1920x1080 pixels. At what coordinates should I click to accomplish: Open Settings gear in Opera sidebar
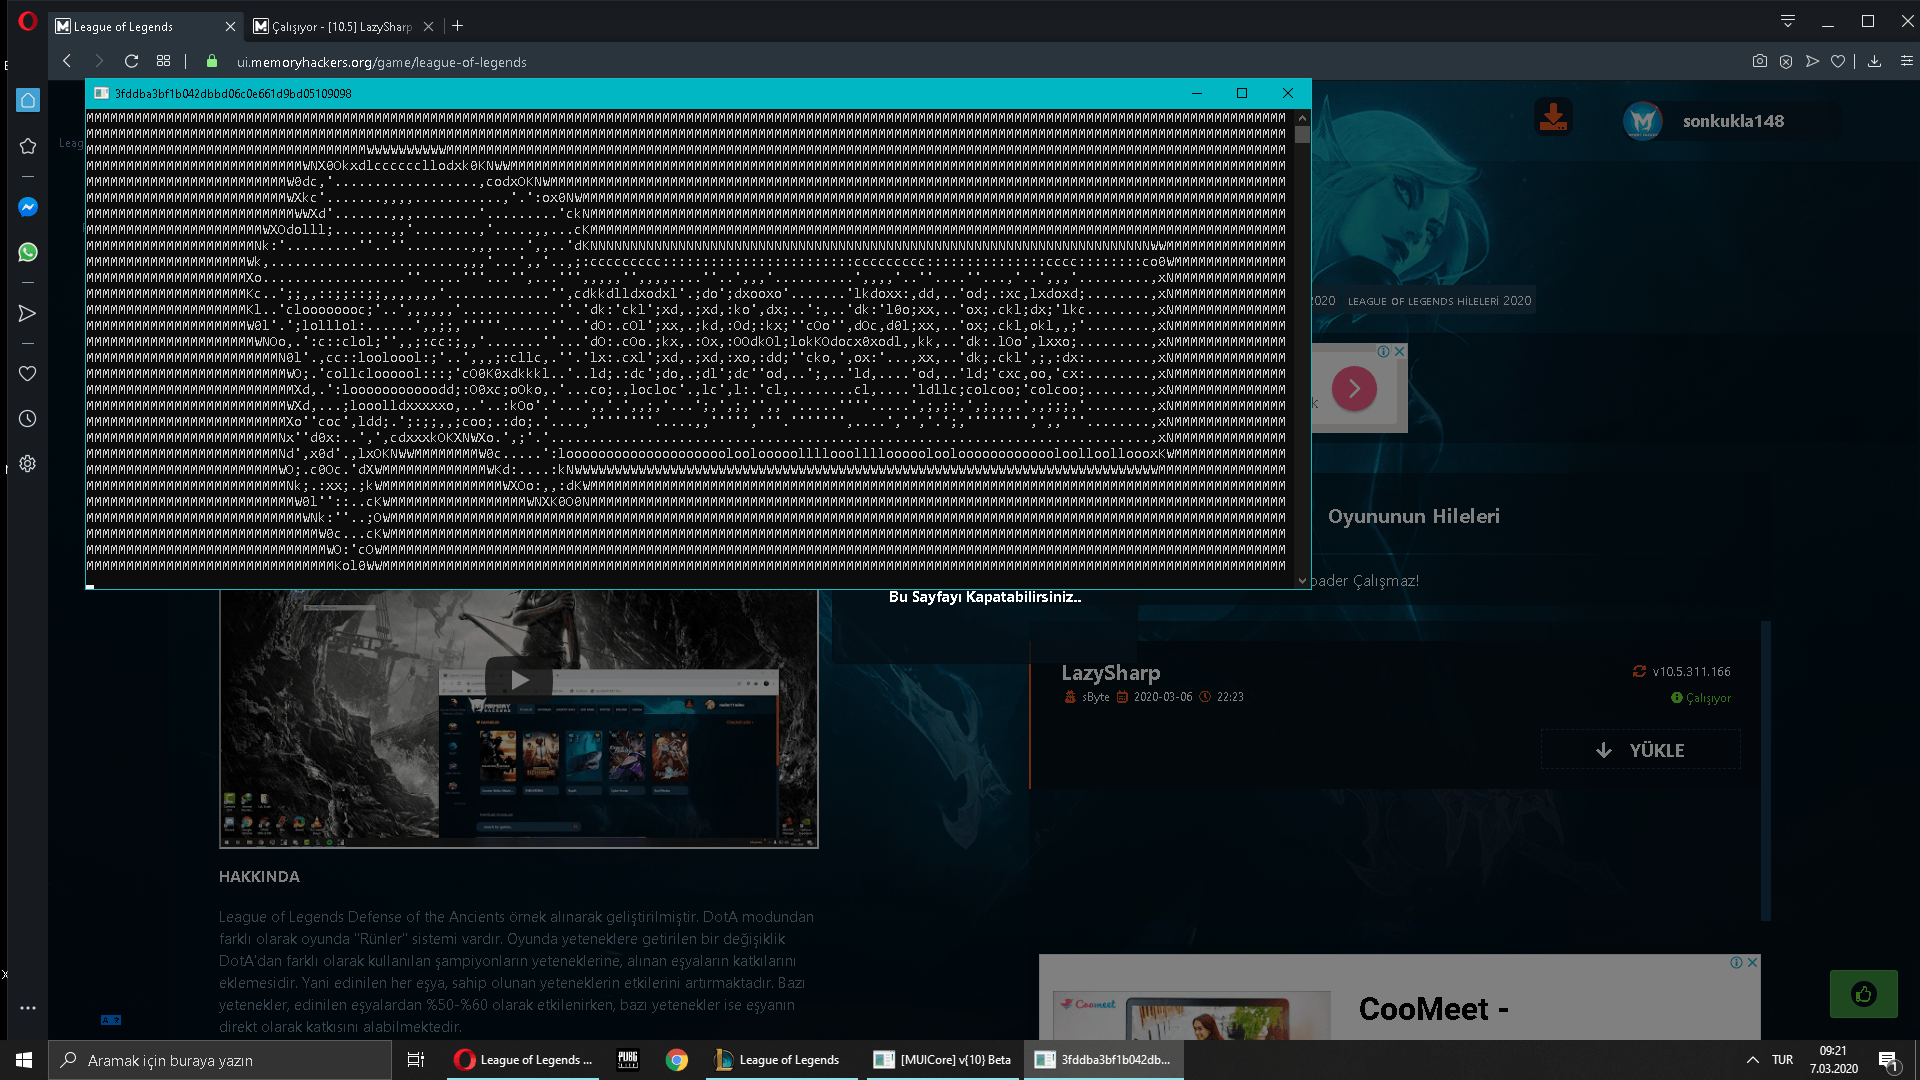click(28, 464)
